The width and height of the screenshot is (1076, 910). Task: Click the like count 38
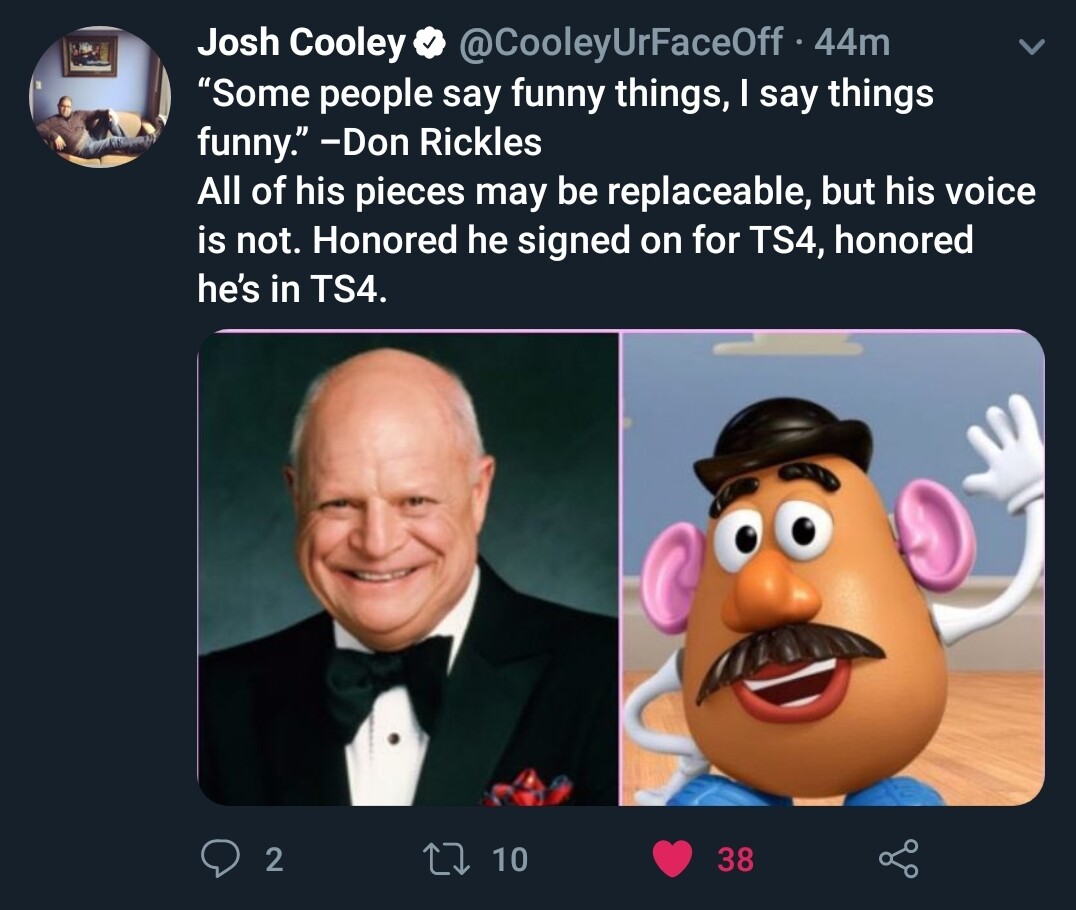pos(735,860)
